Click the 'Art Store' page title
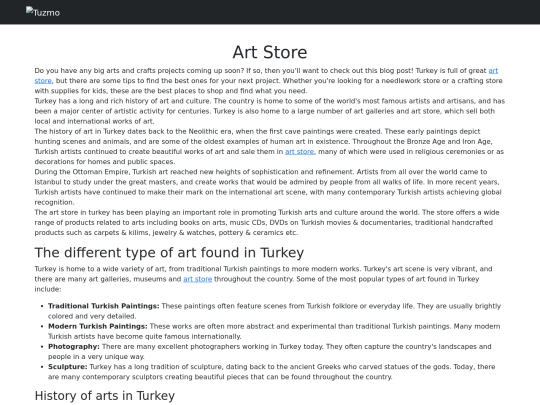 (x=270, y=52)
